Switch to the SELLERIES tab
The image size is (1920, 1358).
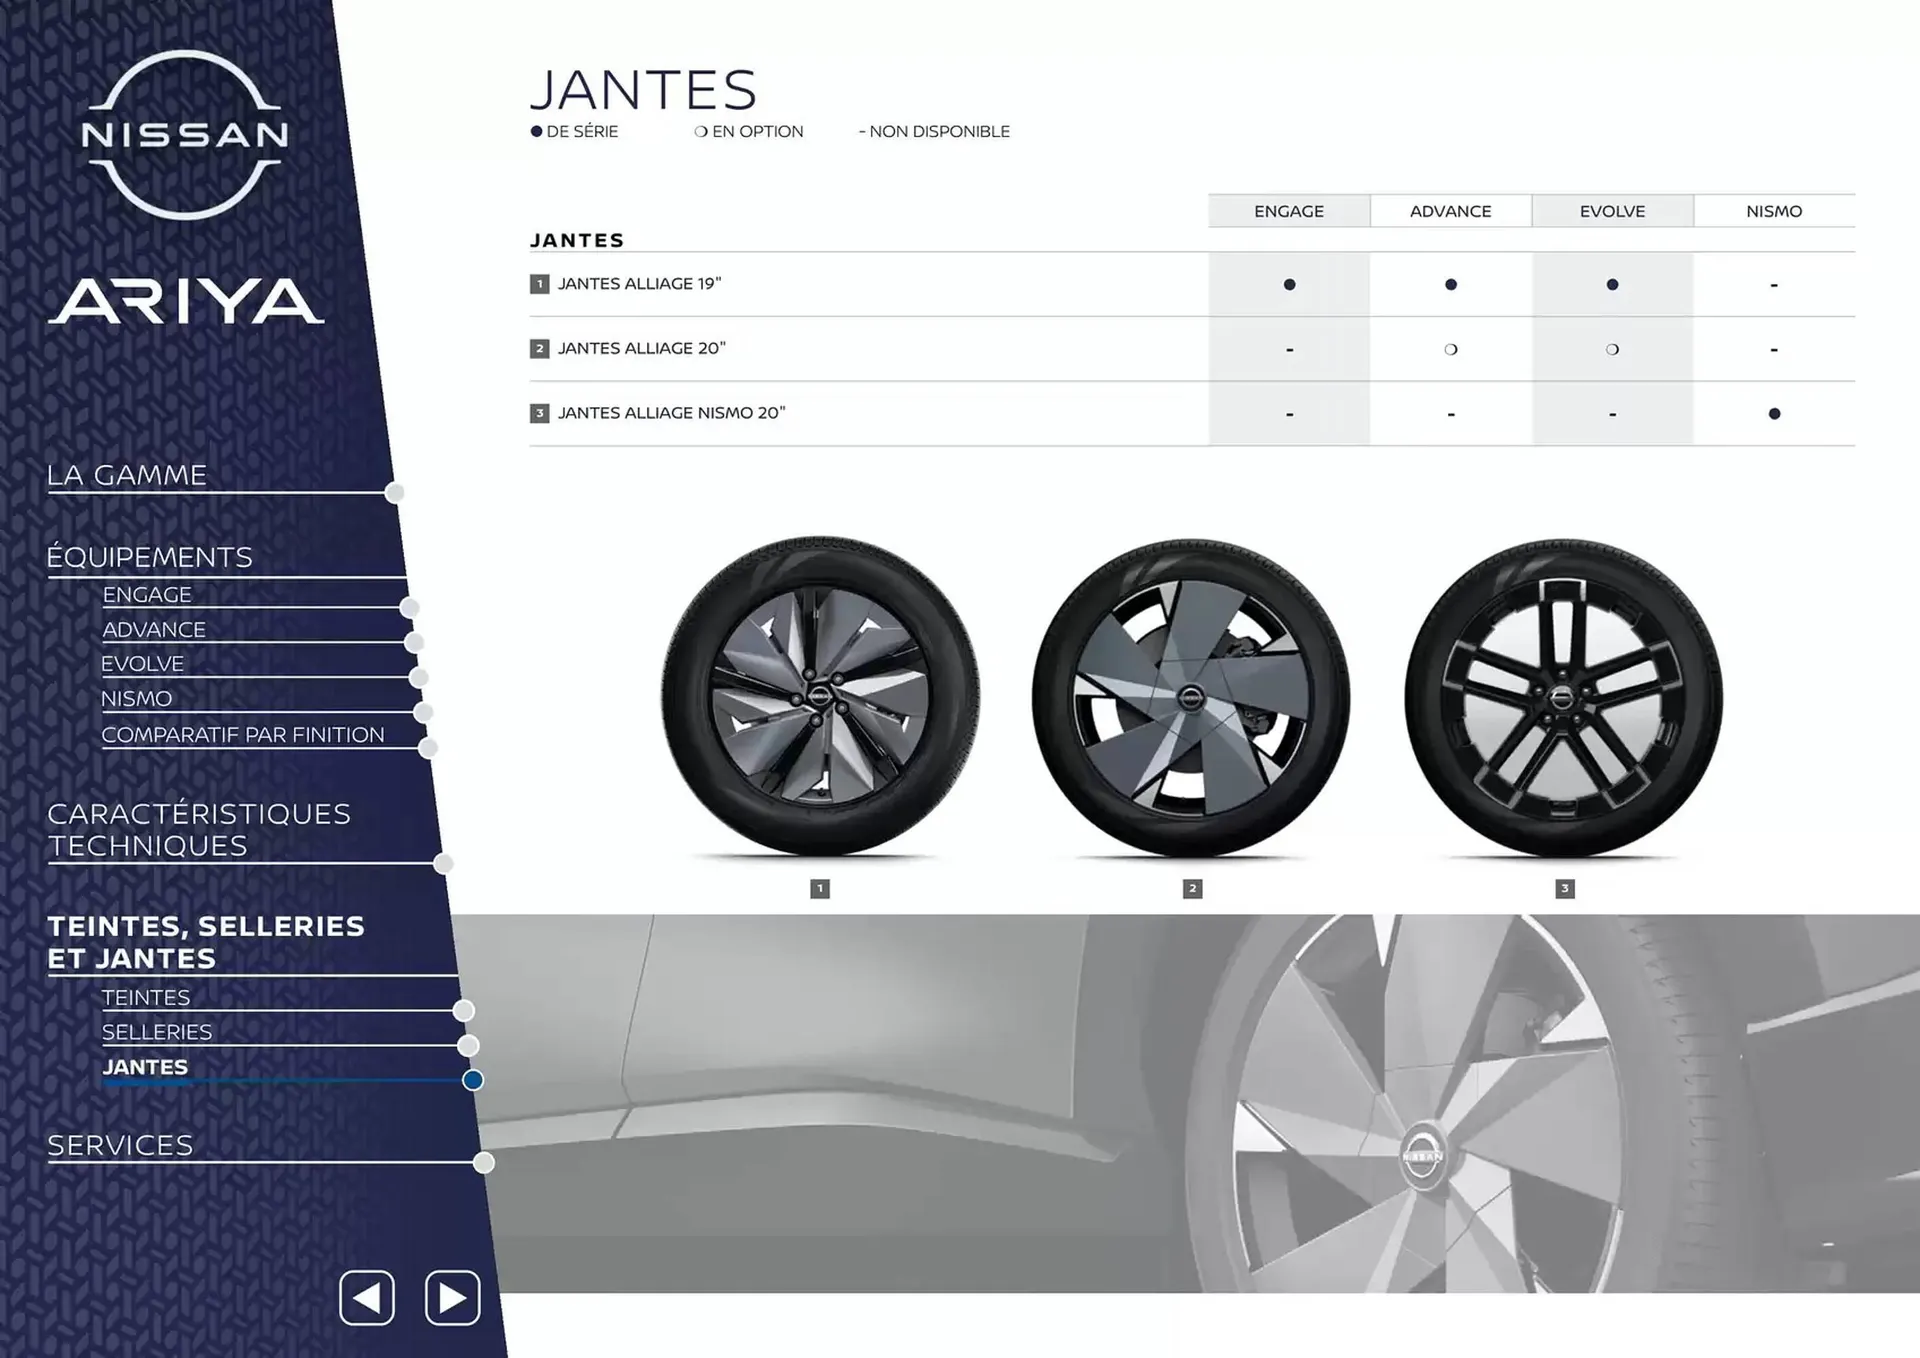click(156, 1031)
